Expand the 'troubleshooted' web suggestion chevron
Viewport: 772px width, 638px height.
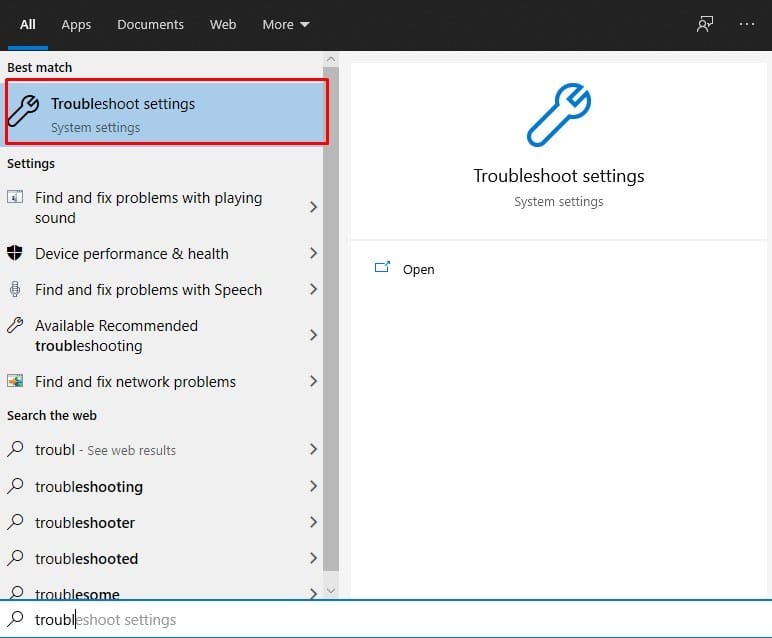point(313,558)
